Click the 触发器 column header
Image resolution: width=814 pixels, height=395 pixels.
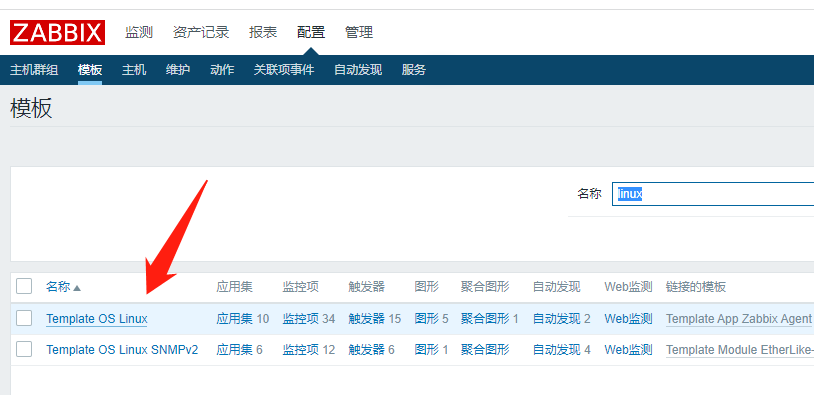pos(367,287)
